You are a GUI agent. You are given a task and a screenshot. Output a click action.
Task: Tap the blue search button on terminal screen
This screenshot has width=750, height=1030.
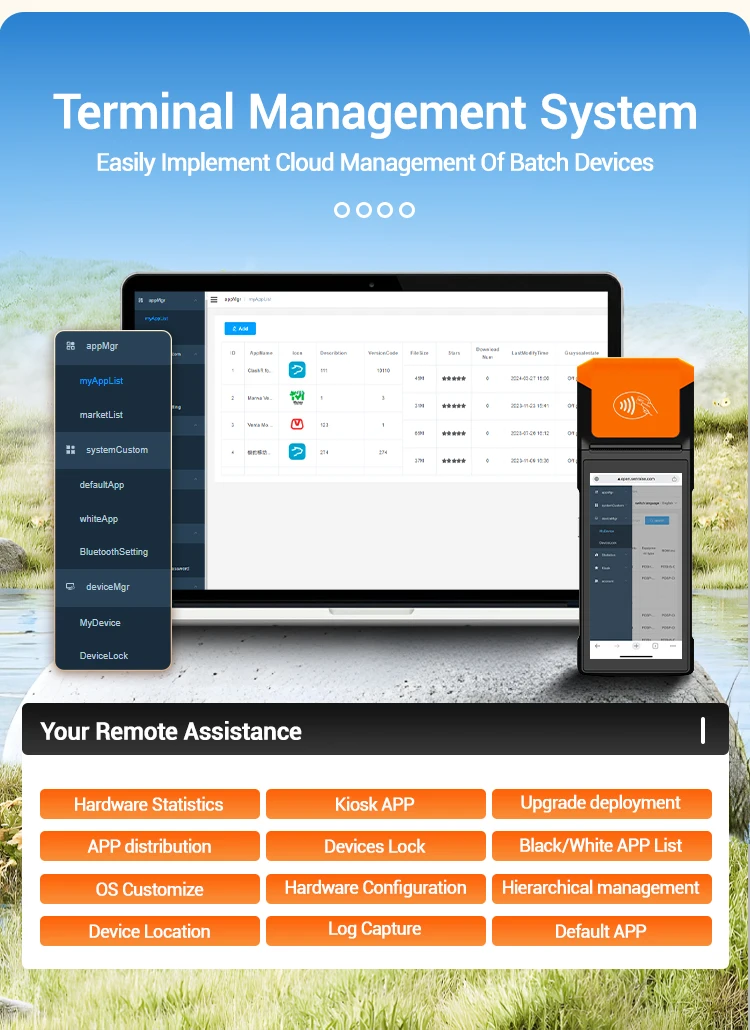657,520
